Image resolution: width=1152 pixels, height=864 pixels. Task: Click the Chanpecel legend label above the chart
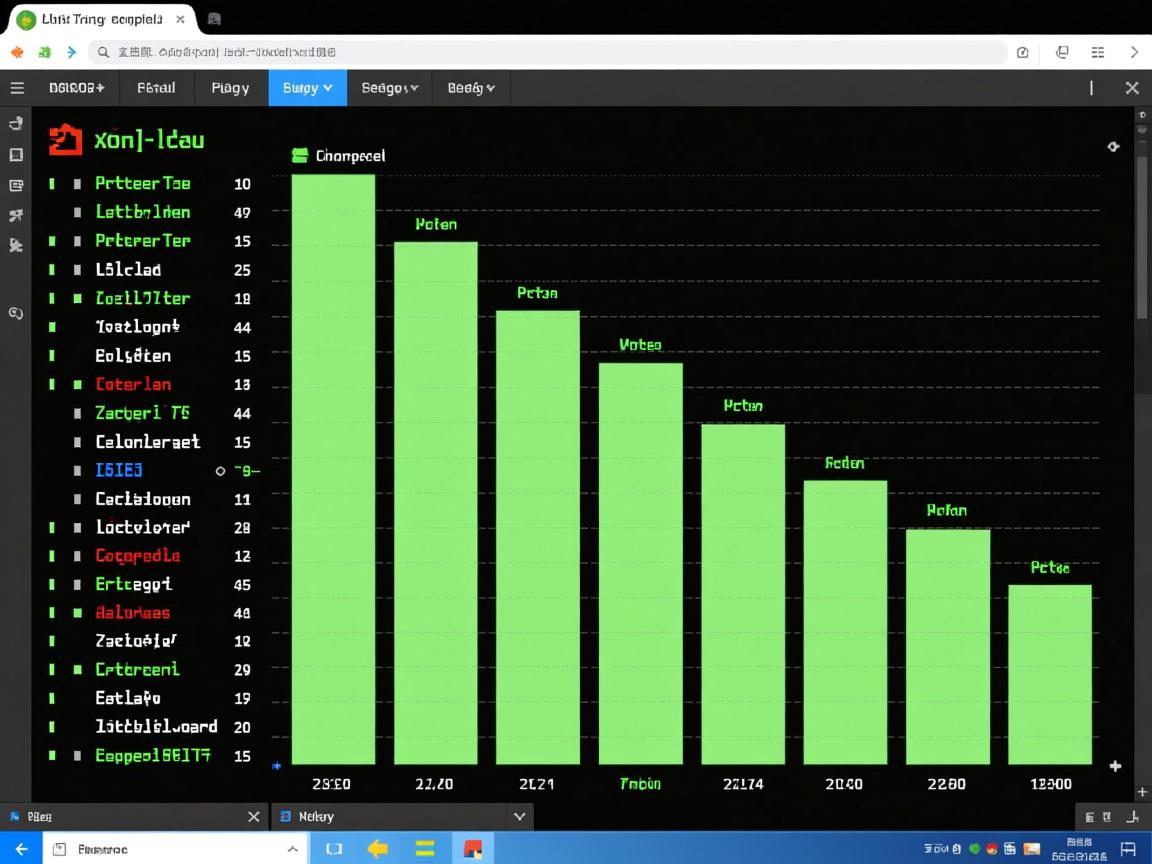[x=350, y=156]
